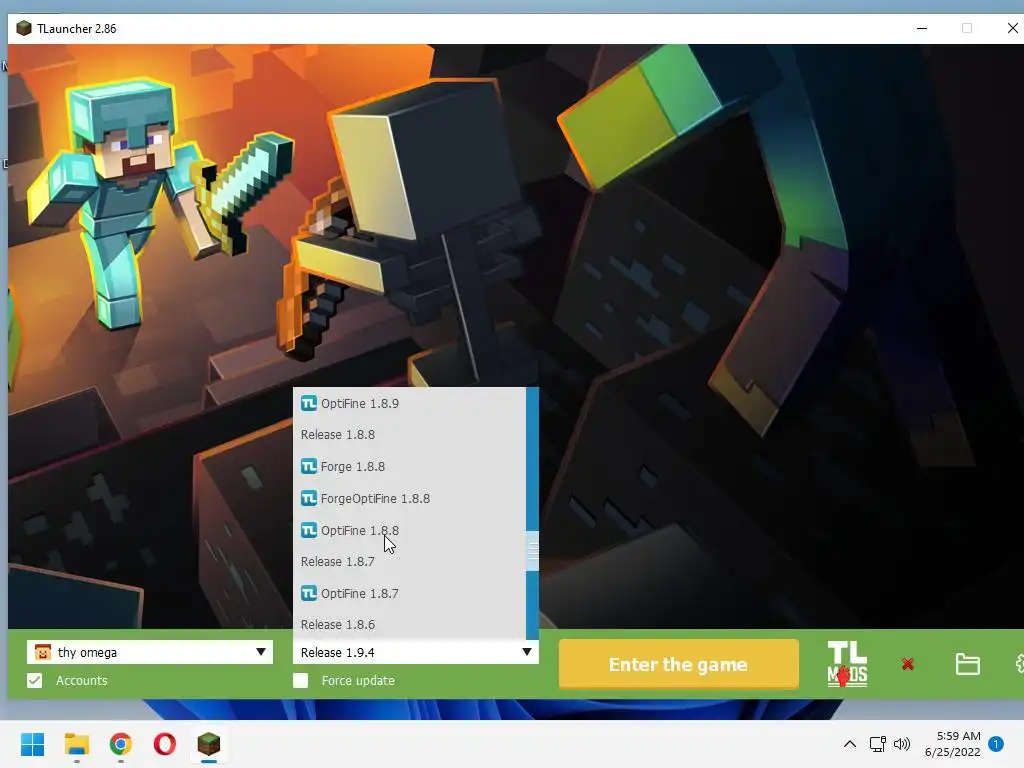Choose Release 1.8.6 at list bottom

point(409,624)
